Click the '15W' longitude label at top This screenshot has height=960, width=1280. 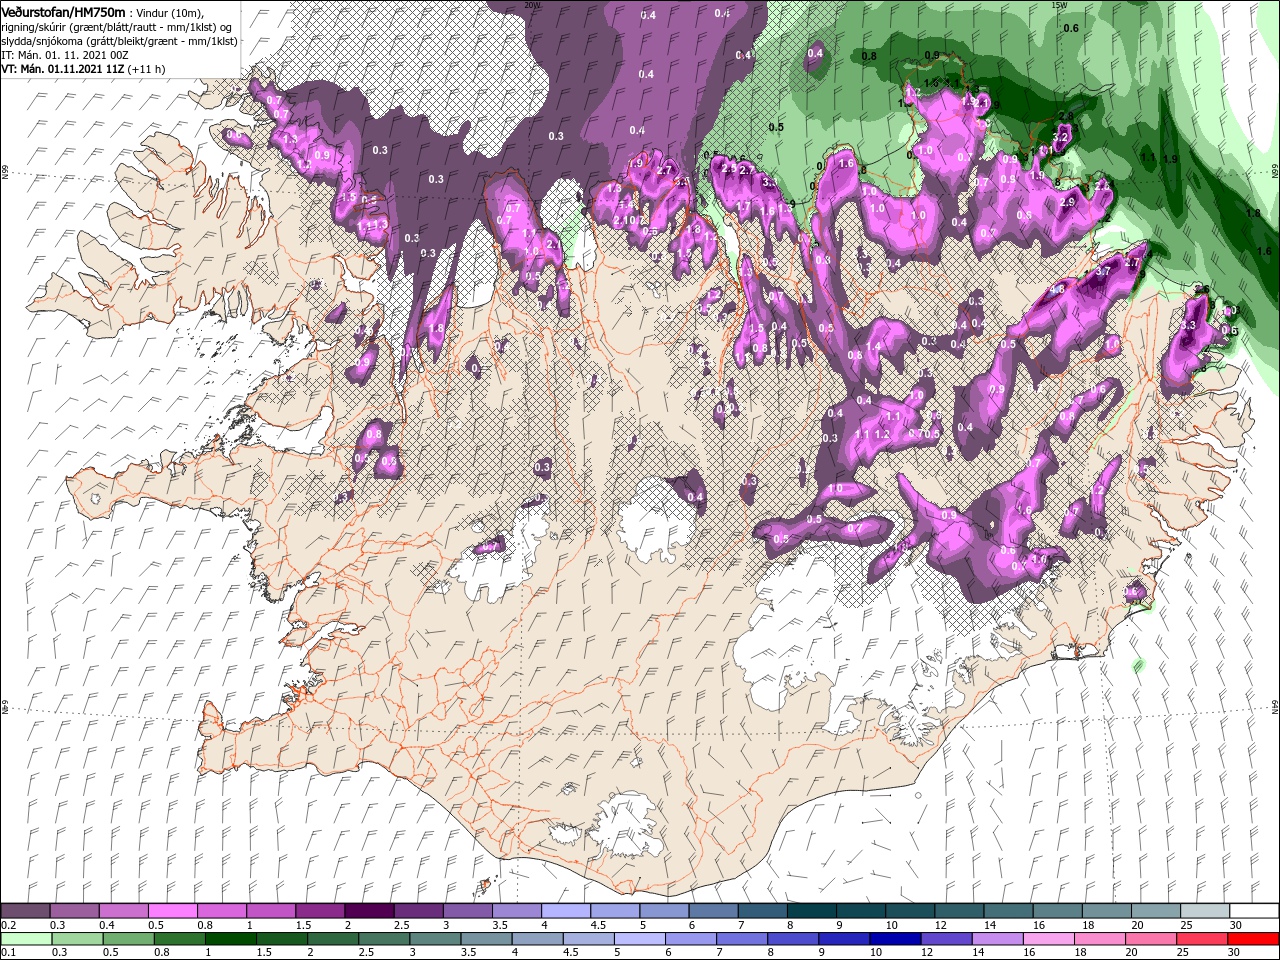tap(1059, 5)
